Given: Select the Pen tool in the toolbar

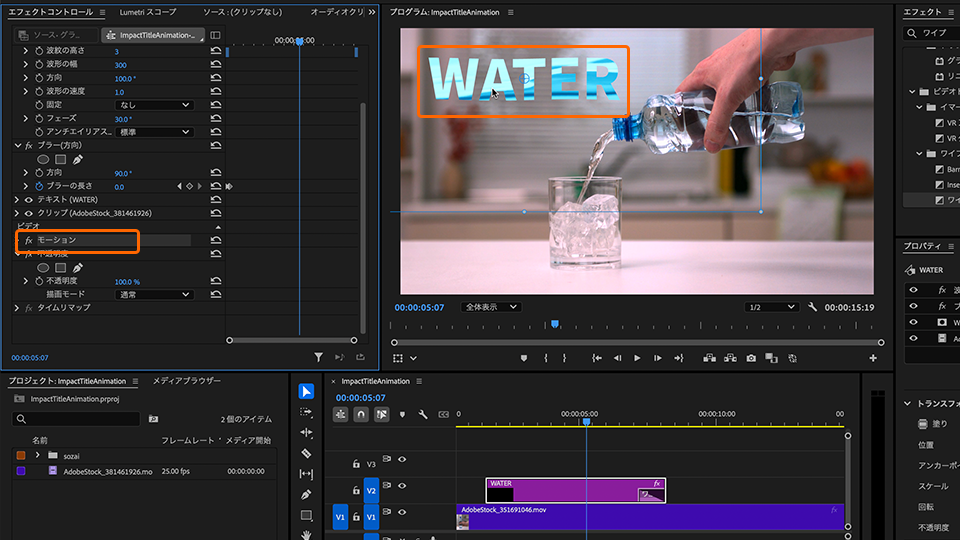Looking at the screenshot, I should pyautogui.click(x=306, y=495).
